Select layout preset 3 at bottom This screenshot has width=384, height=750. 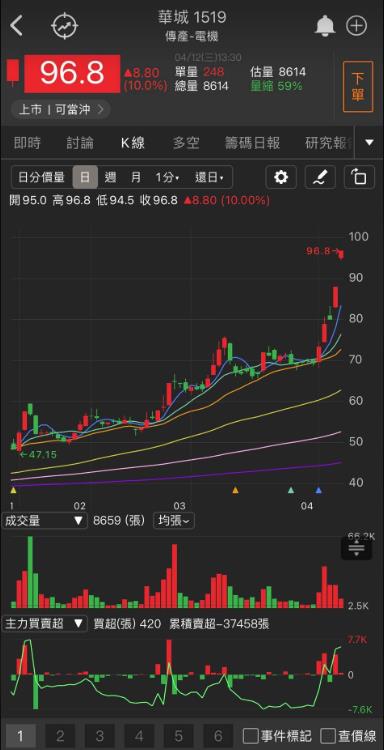[99, 735]
